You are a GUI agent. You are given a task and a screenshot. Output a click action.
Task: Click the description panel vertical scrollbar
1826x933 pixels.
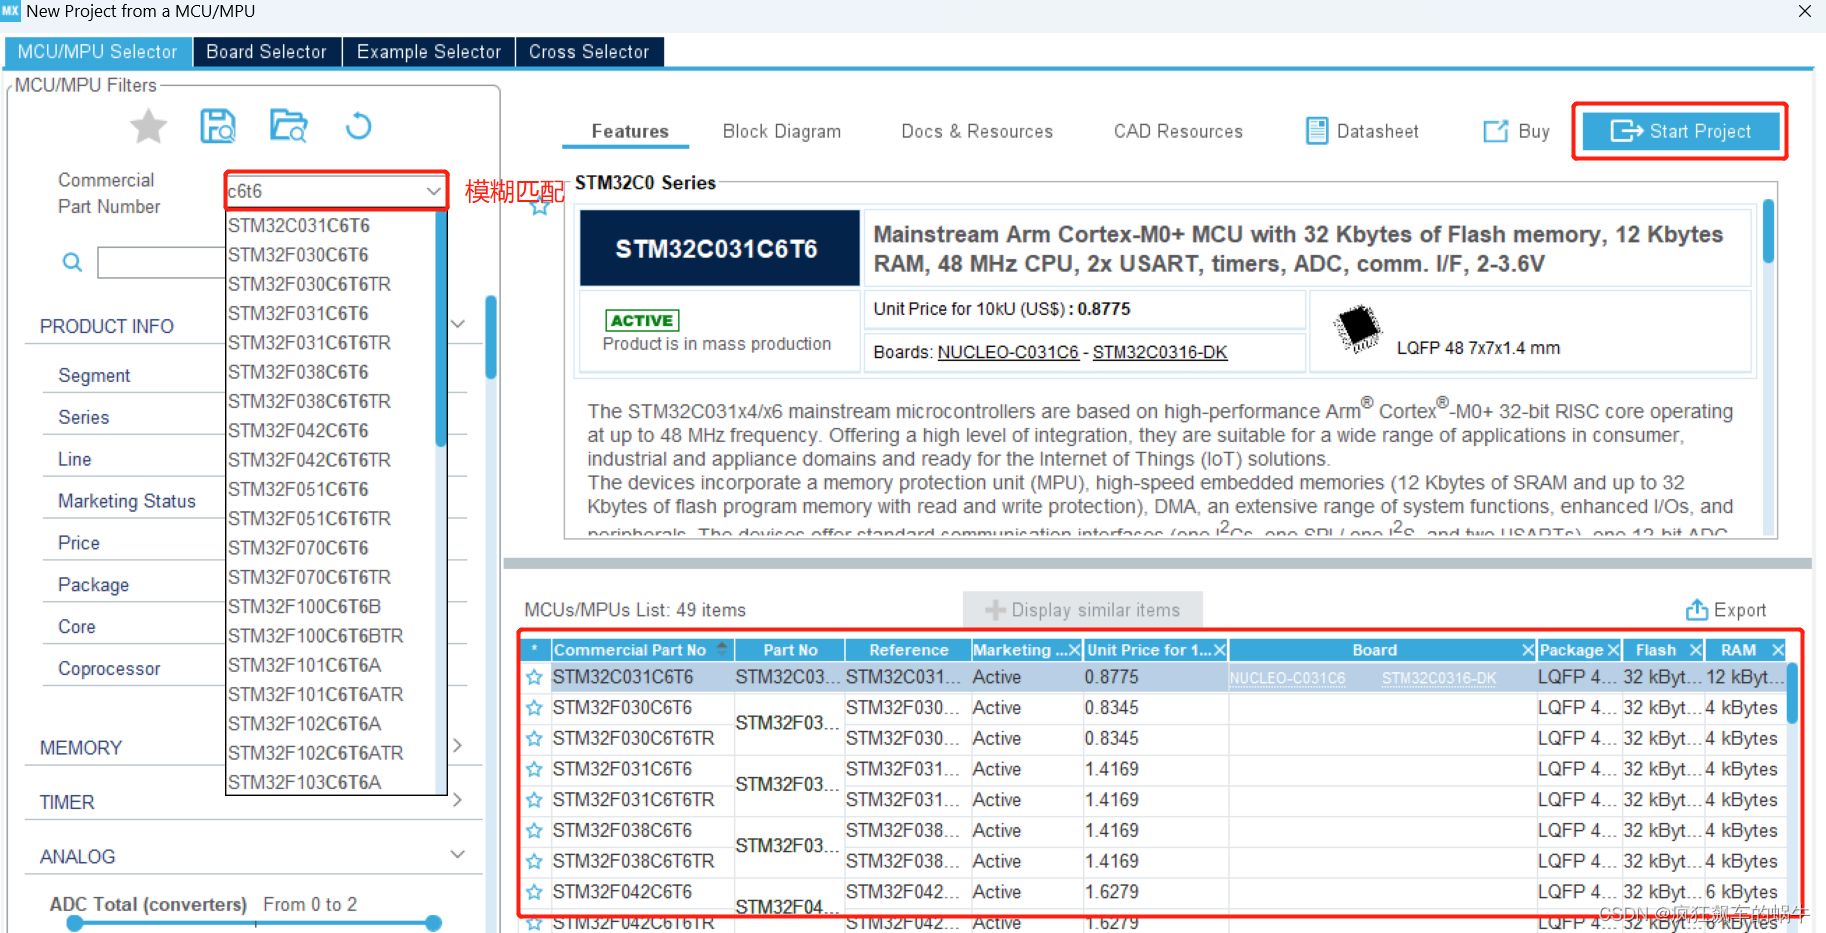[x=1768, y=231]
